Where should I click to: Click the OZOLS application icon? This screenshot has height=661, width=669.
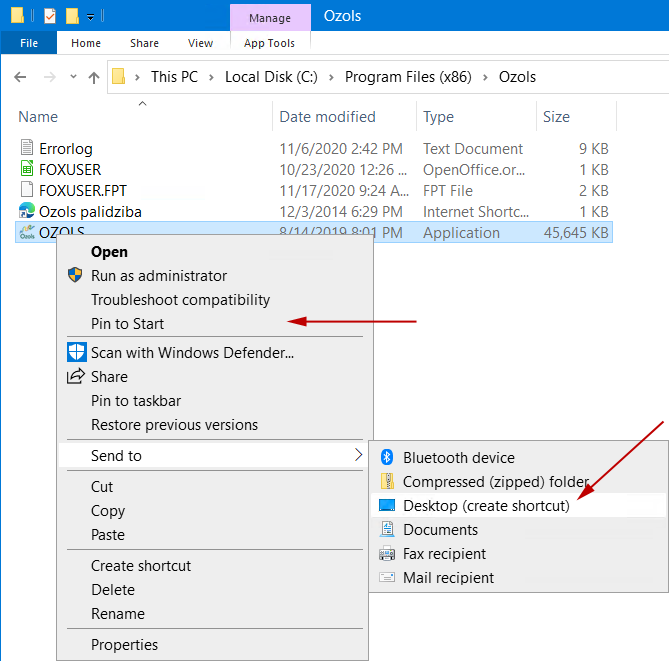tap(27, 232)
